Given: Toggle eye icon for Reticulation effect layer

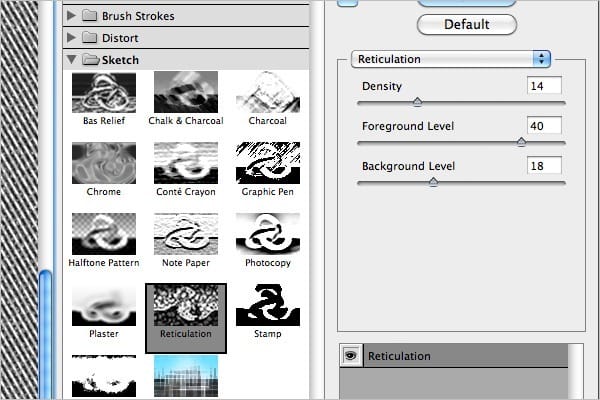Looking at the screenshot, I should tap(351, 355).
